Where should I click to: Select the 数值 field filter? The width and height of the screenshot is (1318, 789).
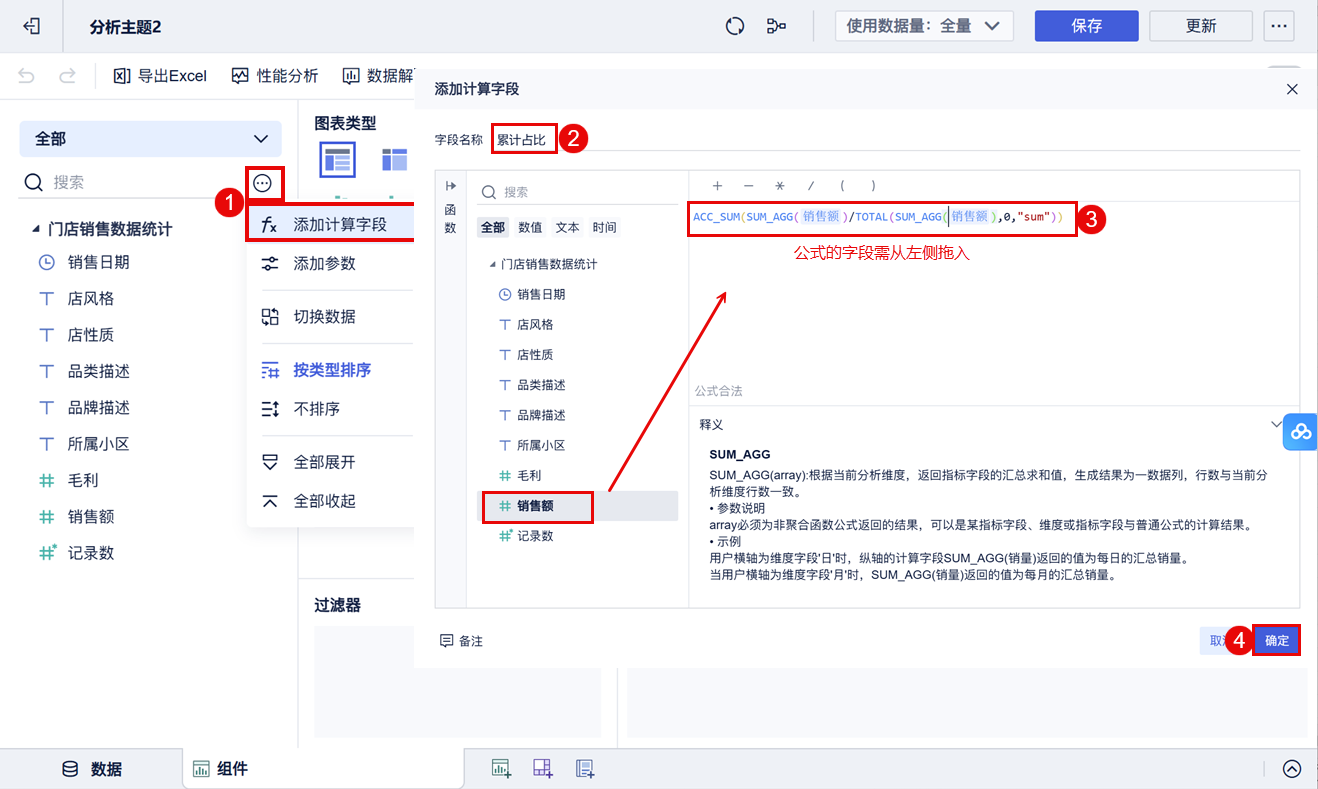point(529,227)
